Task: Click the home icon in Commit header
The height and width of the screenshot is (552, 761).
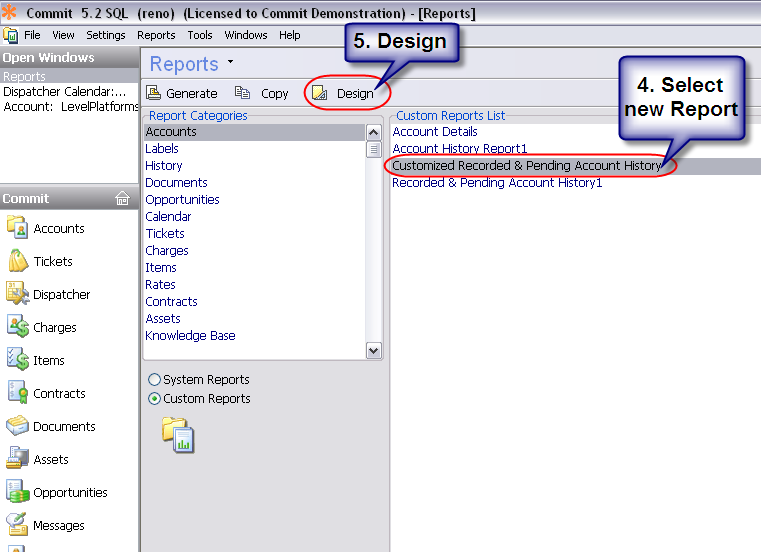Action: (x=123, y=198)
